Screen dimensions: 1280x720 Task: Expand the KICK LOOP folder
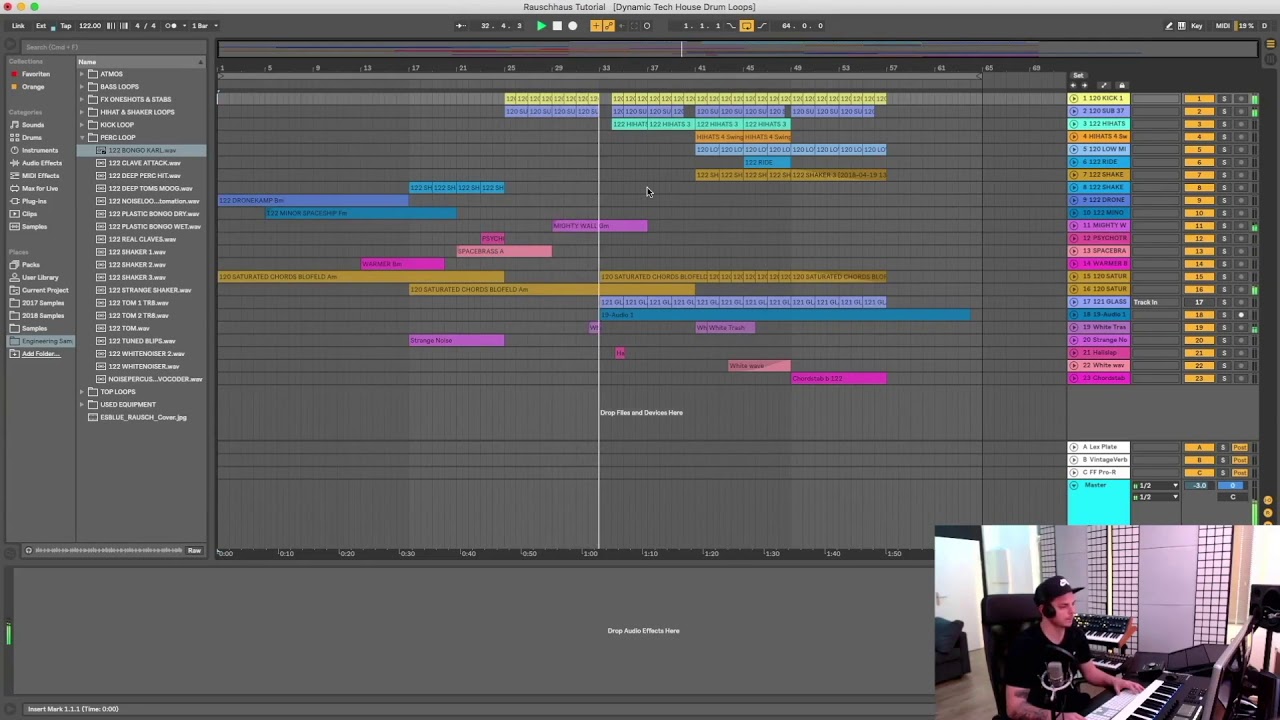(82, 125)
